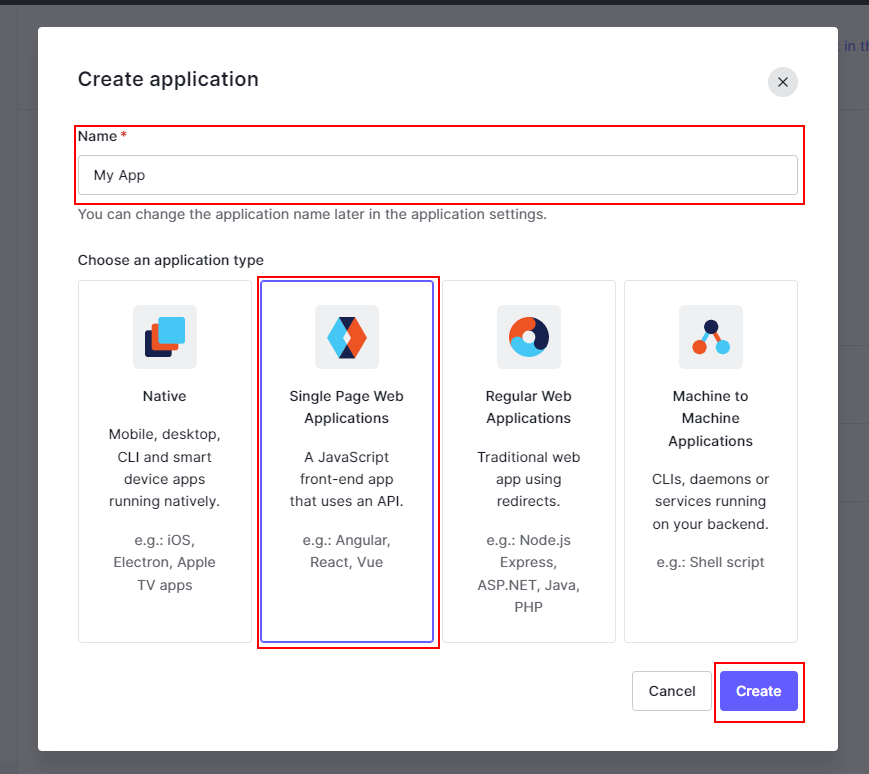Click 'CLIs, daemons or services' description
This screenshot has width=869, height=774.
coord(710,501)
